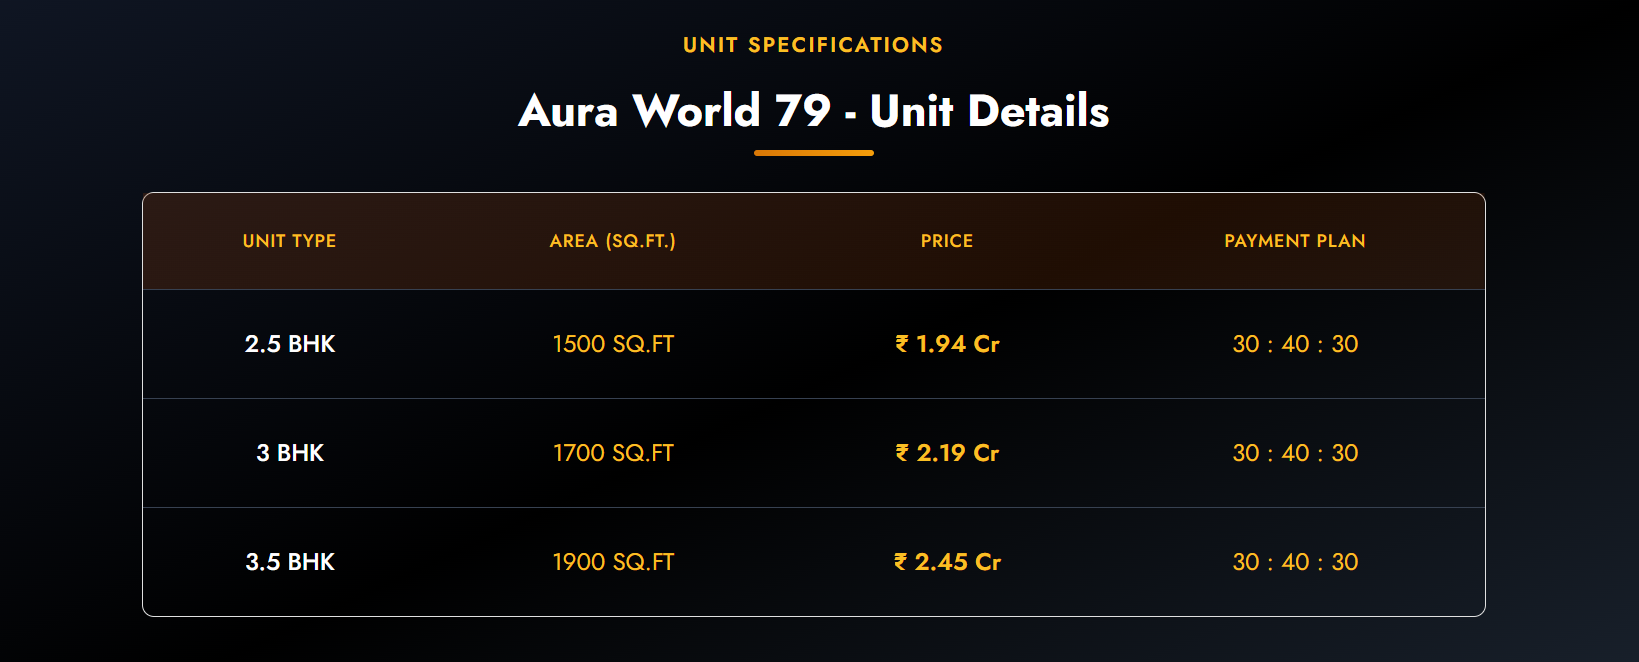
Task: Click the PRICE column header
Action: 946,241
